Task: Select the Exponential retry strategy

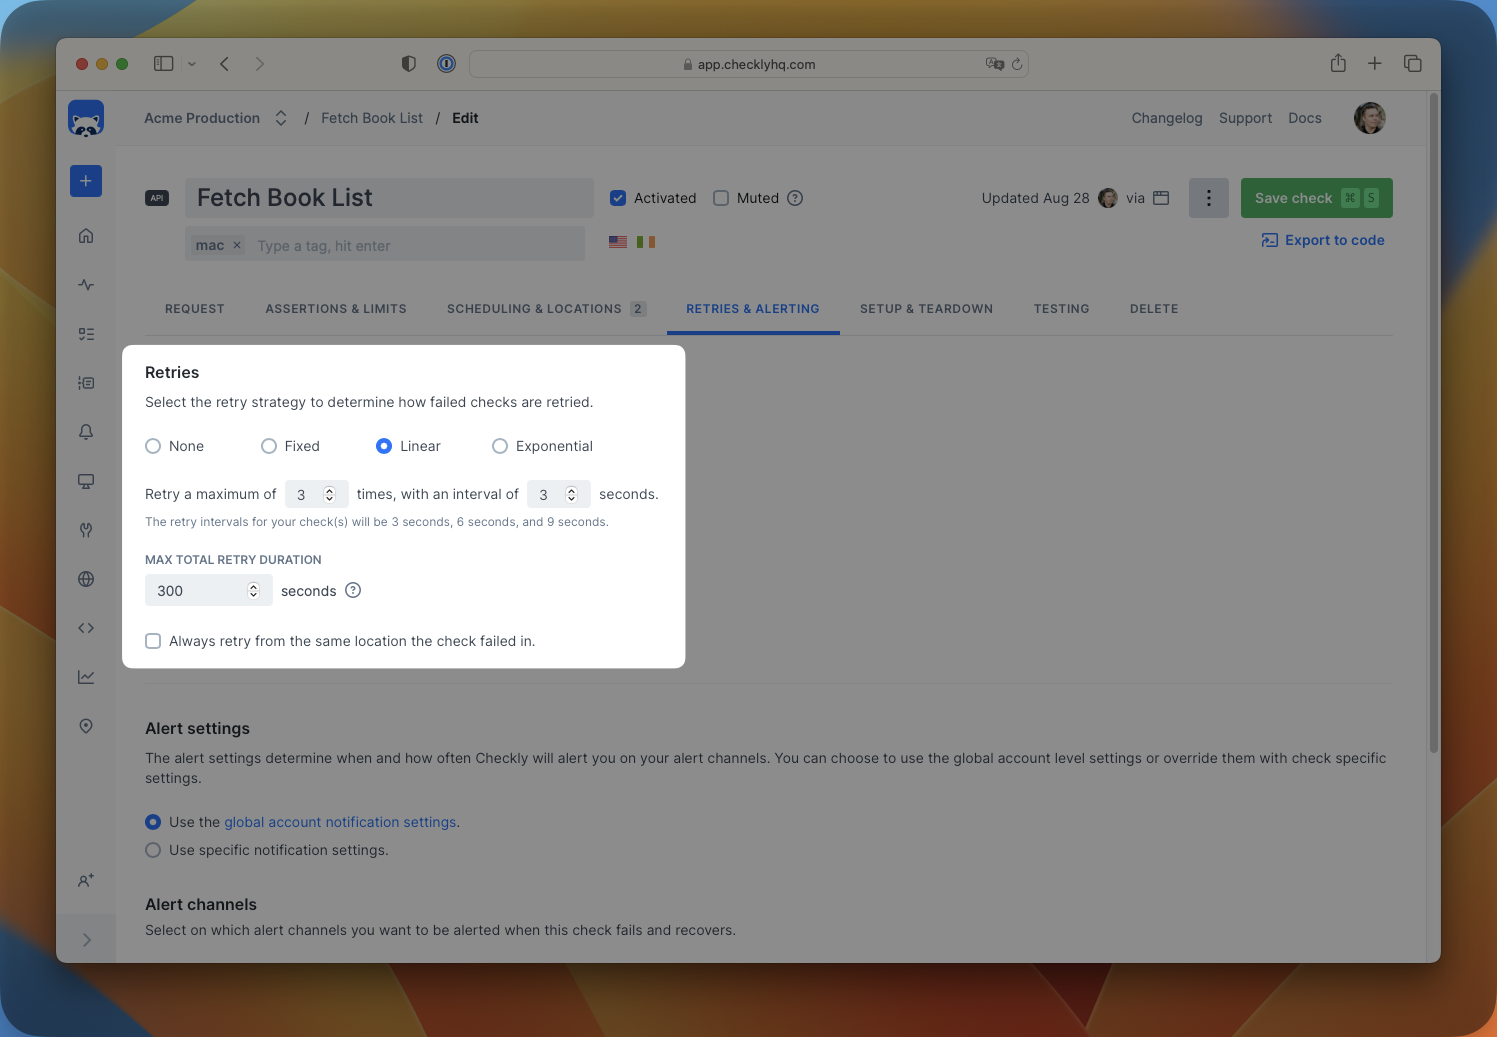Action: click(x=500, y=446)
